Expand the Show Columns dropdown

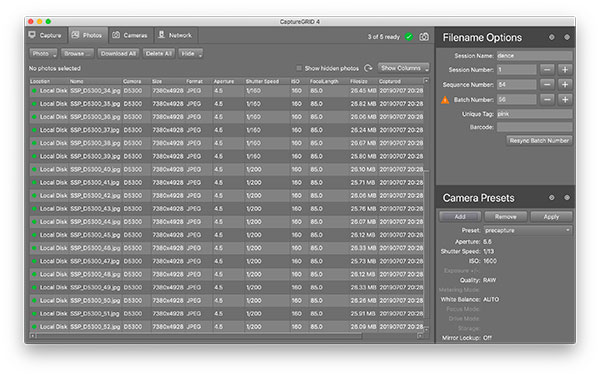[403, 68]
